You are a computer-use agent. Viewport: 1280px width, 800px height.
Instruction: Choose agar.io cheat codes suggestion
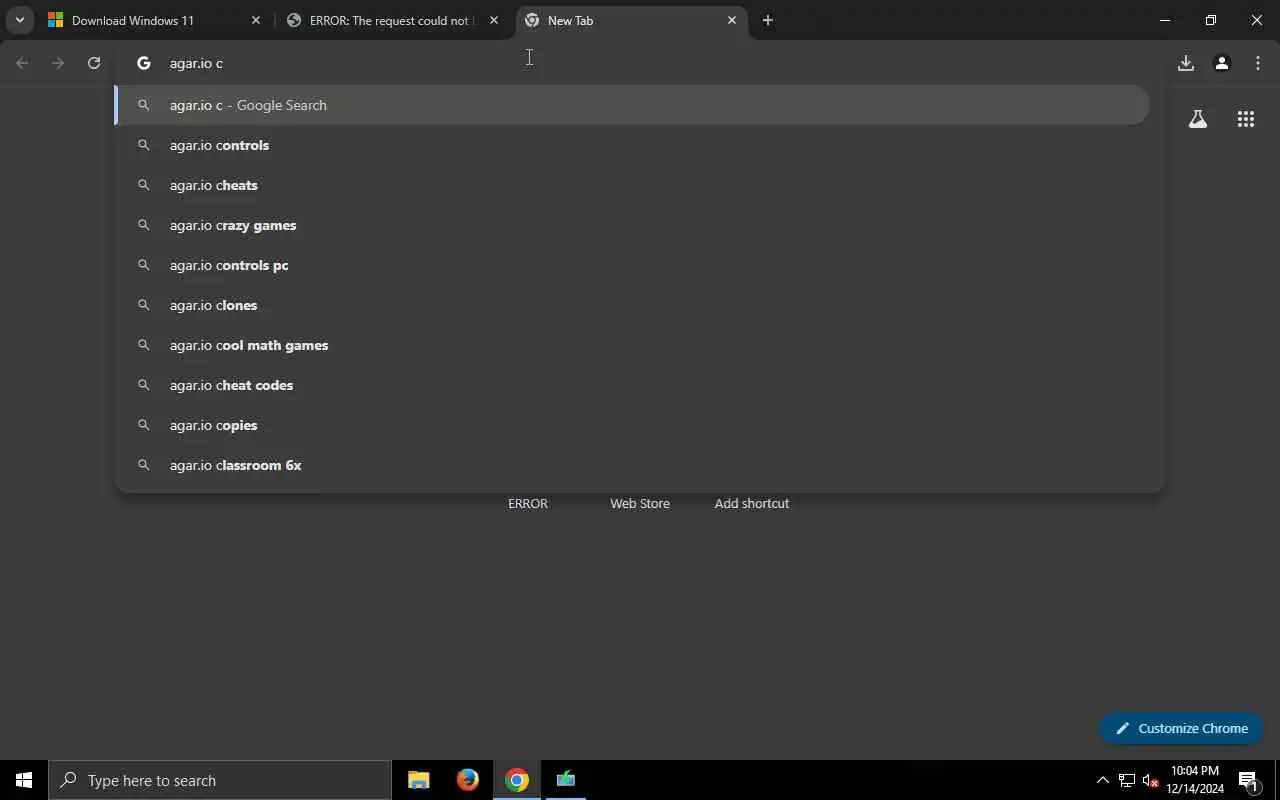[x=632, y=385]
